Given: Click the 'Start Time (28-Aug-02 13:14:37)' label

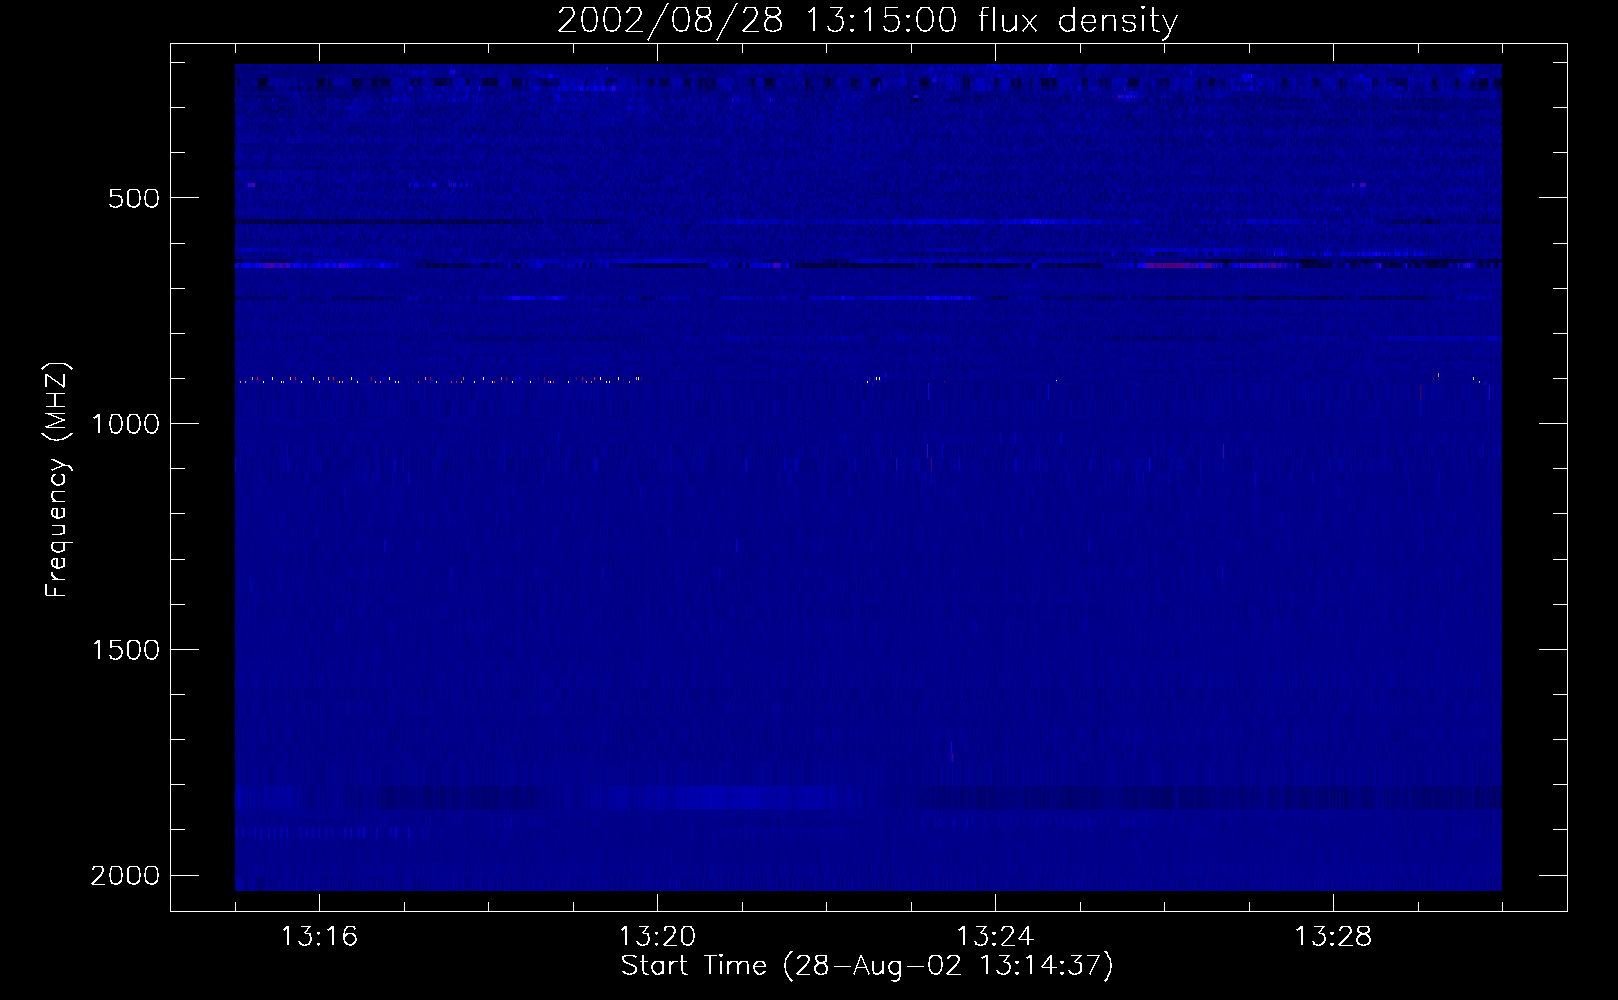Looking at the screenshot, I should [867, 966].
